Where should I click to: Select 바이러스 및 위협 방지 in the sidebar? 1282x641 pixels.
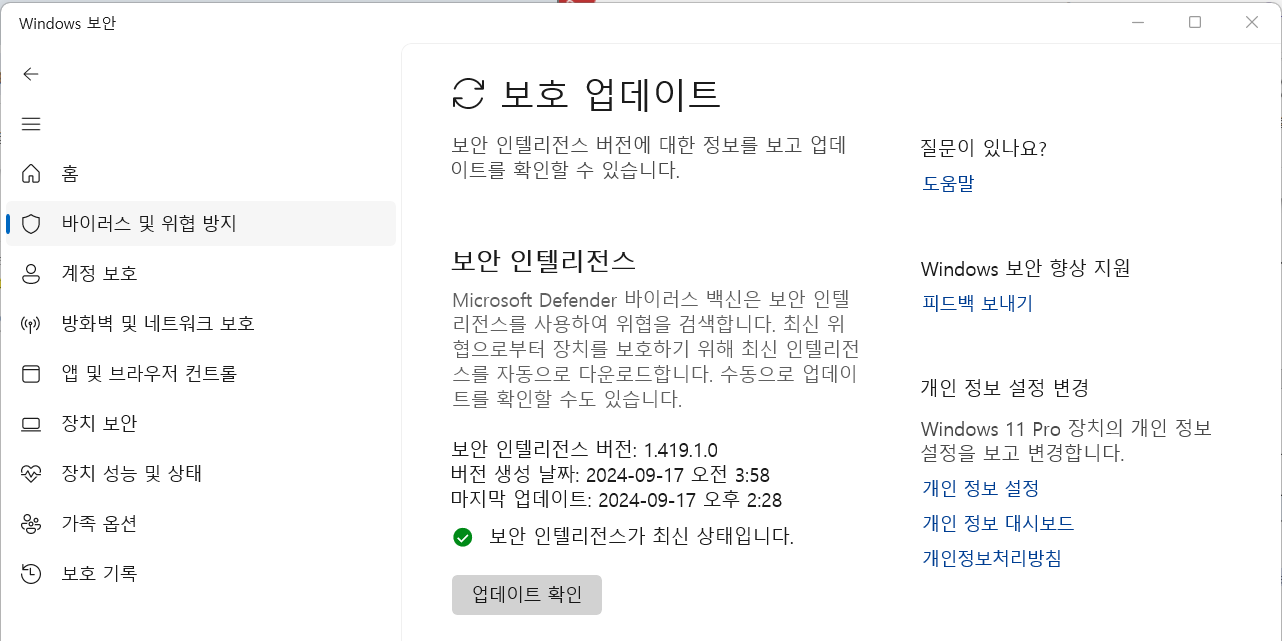tap(201, 224)
